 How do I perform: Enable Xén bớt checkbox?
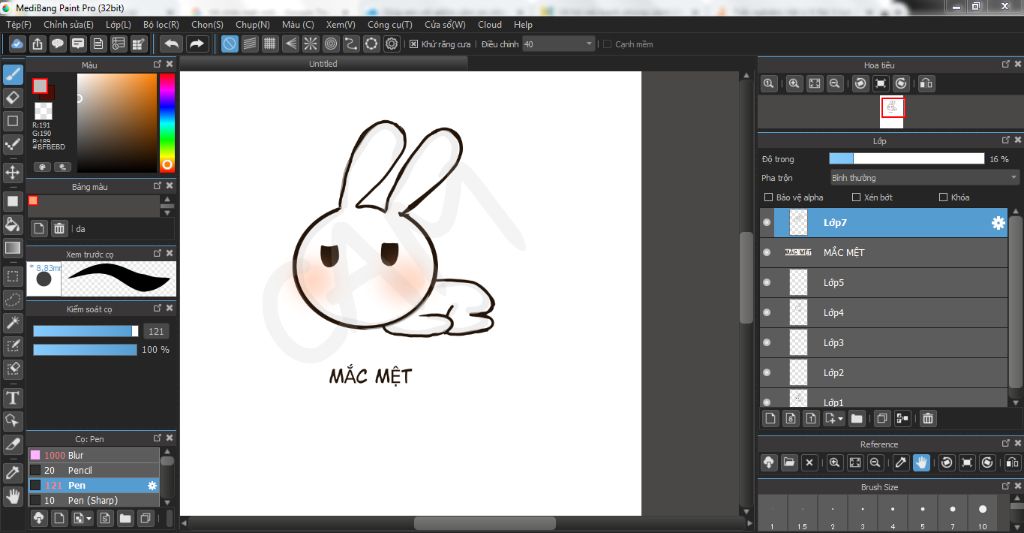click(x=856, y=197)
